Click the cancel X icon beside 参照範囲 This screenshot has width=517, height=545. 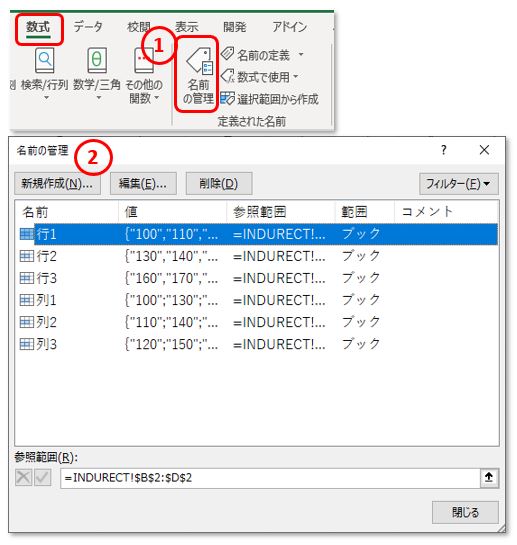[x=23, y=478]
